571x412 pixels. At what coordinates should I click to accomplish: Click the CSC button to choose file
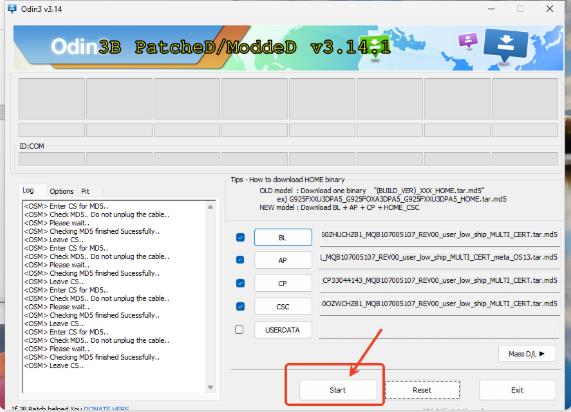tap(283, 306)
